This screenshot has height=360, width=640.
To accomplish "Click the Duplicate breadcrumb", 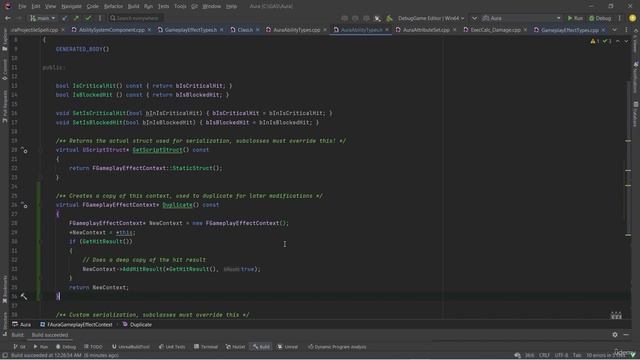I will point(137,325).
